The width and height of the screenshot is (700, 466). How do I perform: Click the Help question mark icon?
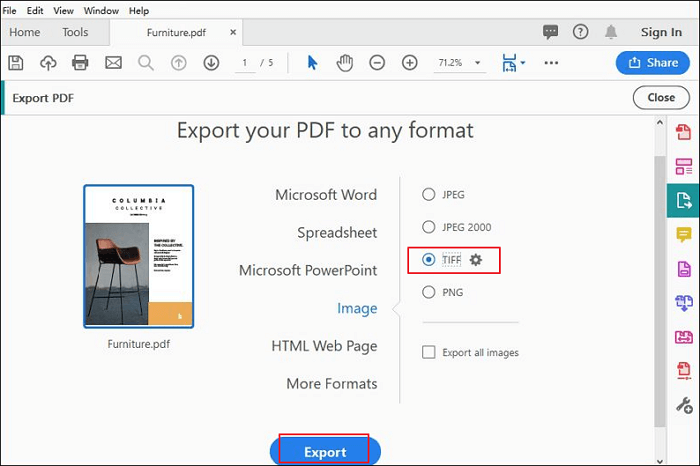[580, 32]
